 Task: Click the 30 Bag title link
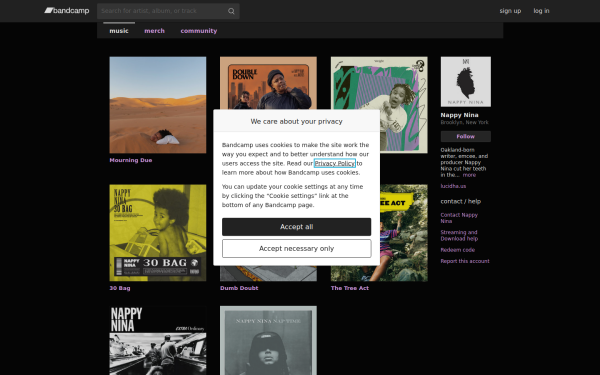(x=120, y=288)
